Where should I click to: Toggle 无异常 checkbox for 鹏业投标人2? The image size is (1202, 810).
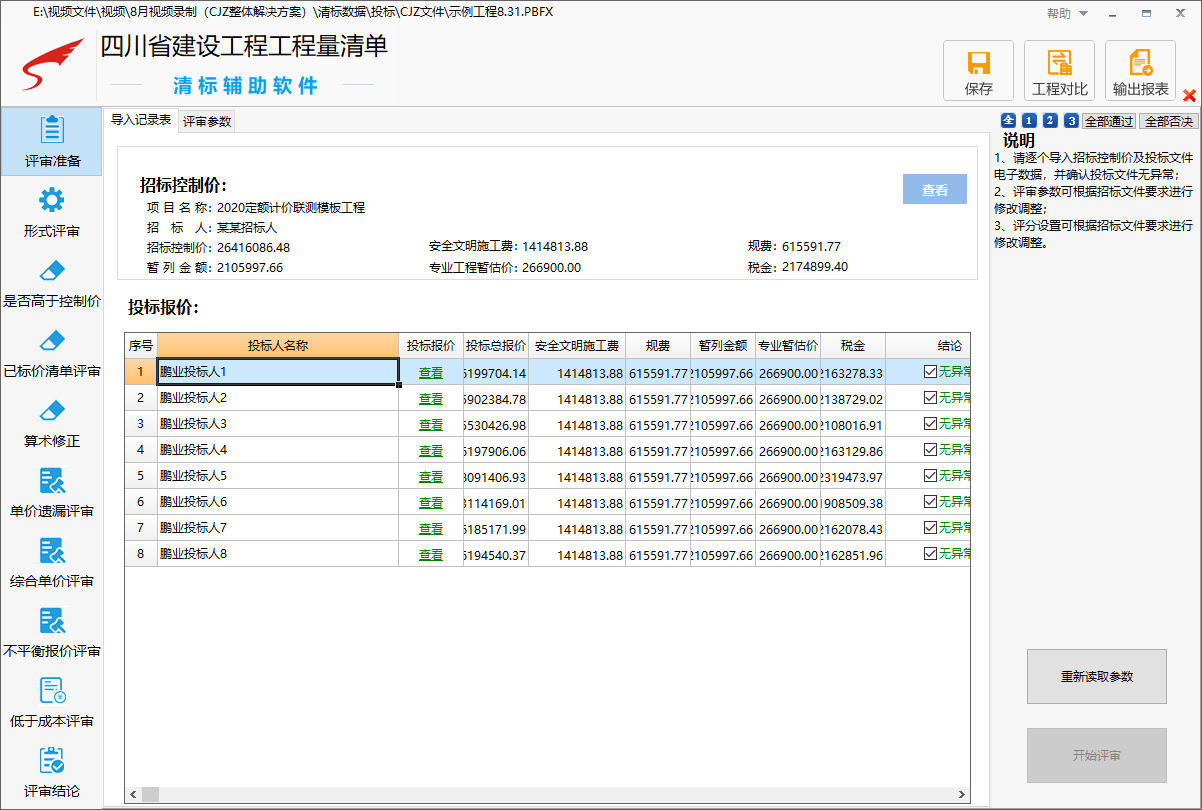tap(931, 398)
